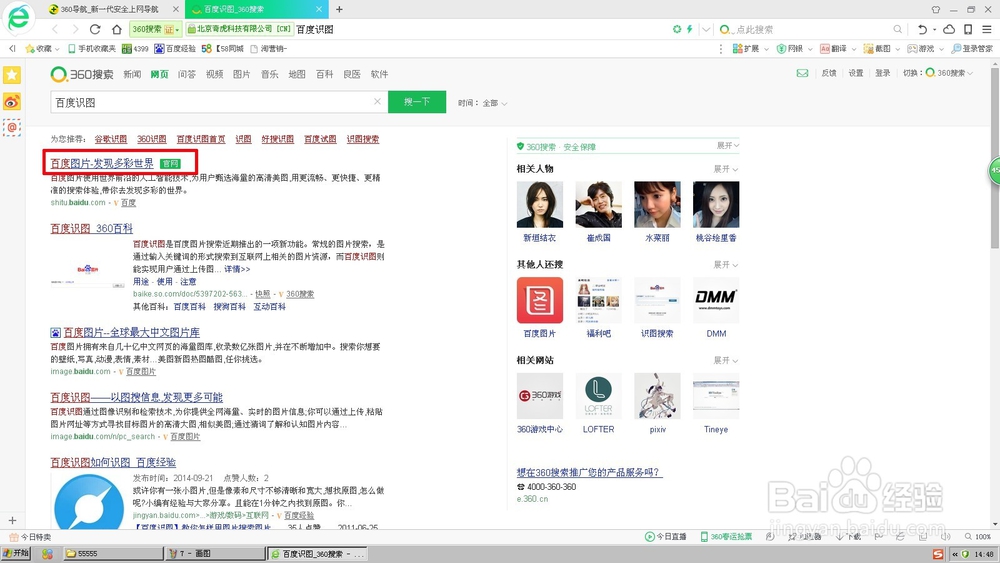Clear search text with X icon
1000x563 pixels.
(377, 101)
